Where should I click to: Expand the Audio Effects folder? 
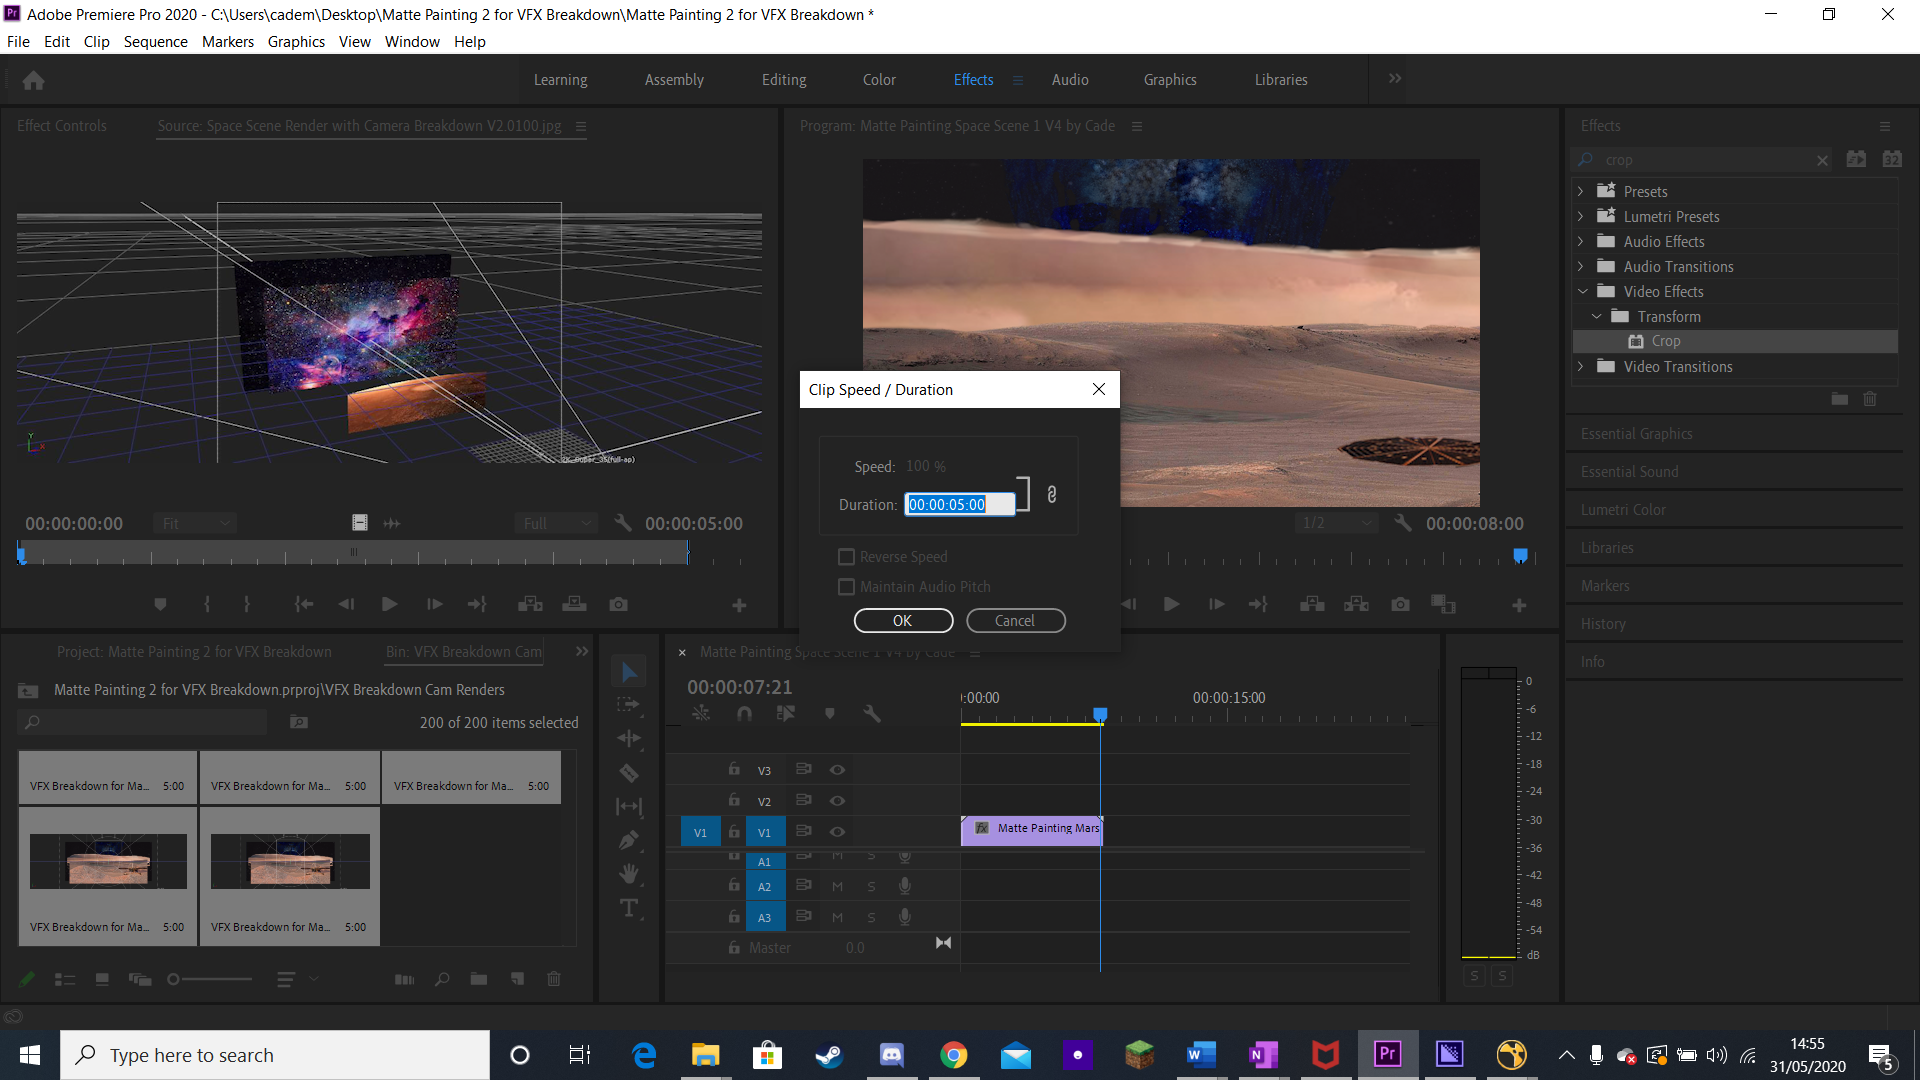pos(1581,241)
